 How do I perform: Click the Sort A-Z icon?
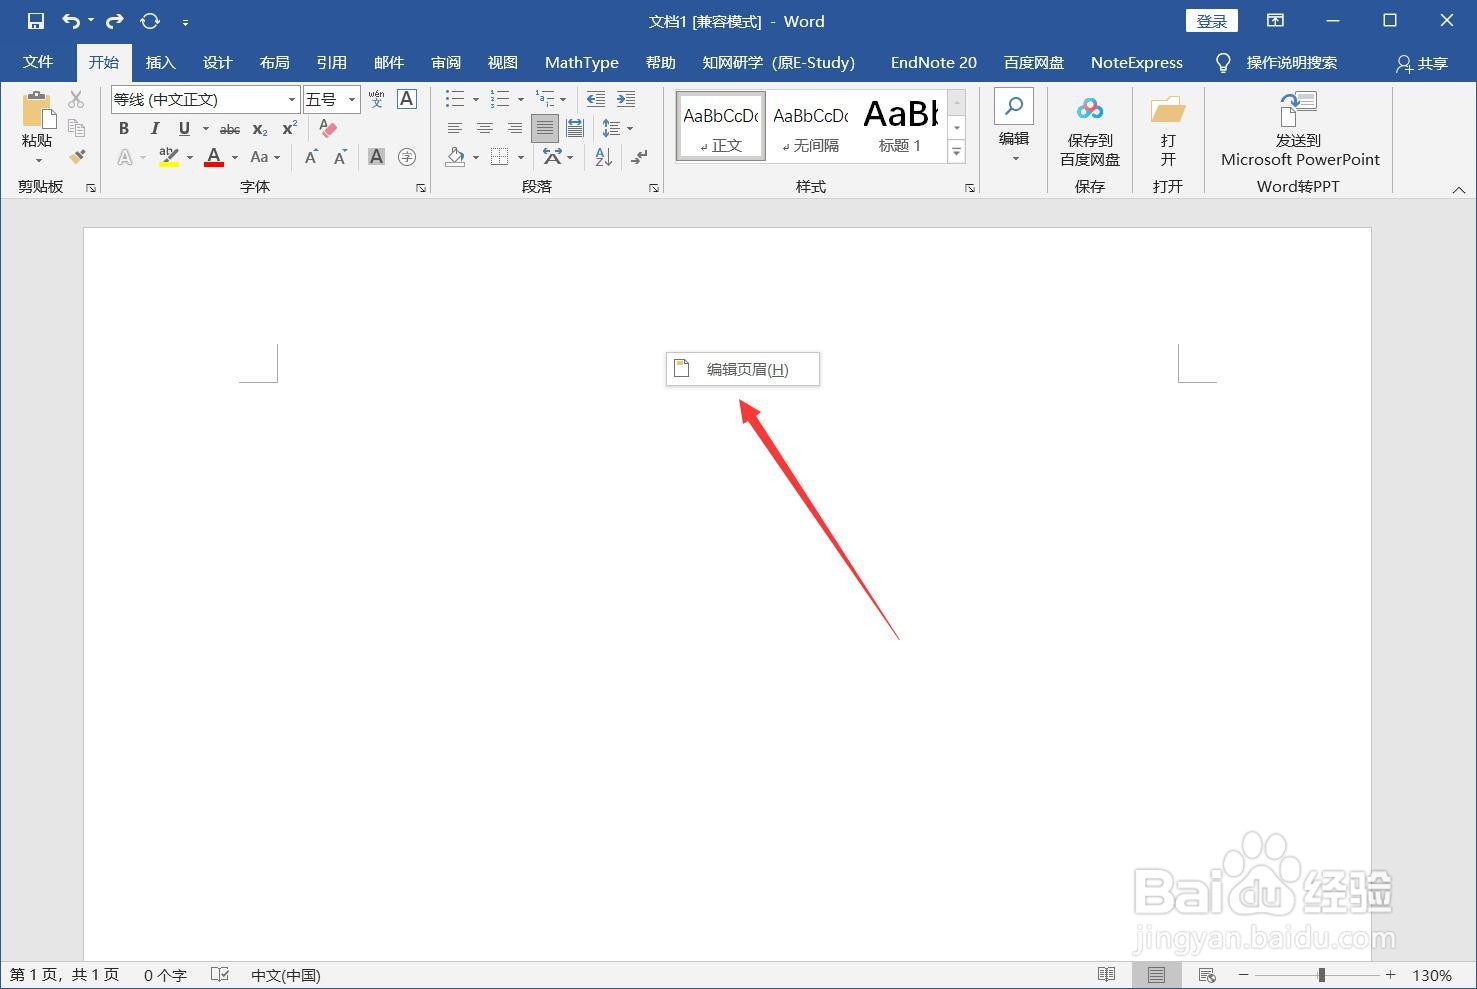603,157
